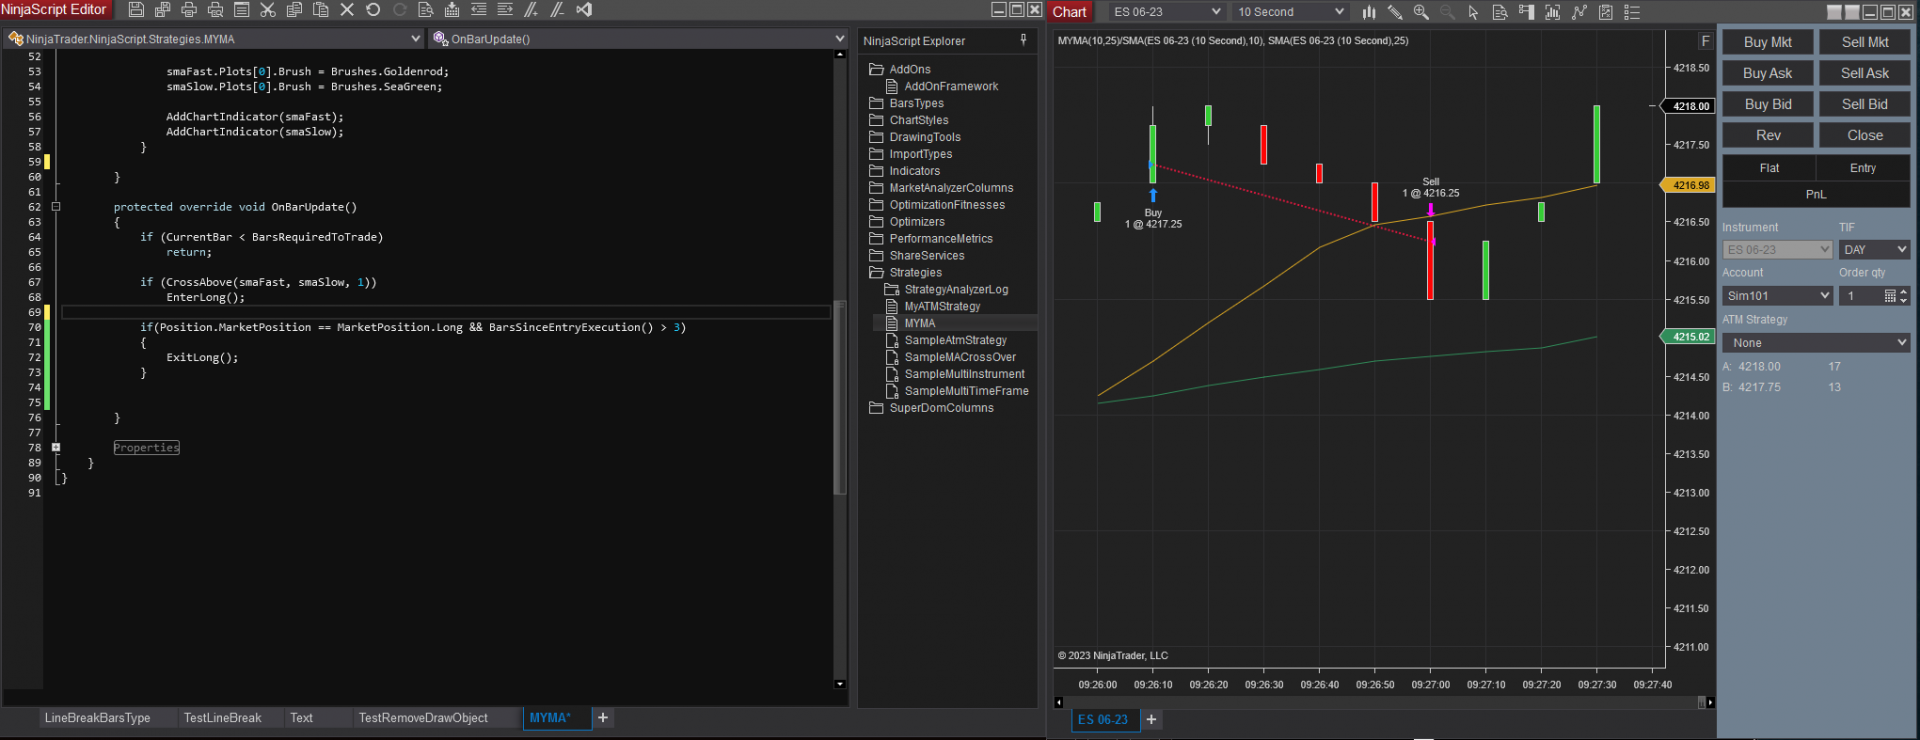This screenshot has width=1920, height=740.
Task: Pin the NinjaScript Explorer panel
Action: [x=1023, y=40]
